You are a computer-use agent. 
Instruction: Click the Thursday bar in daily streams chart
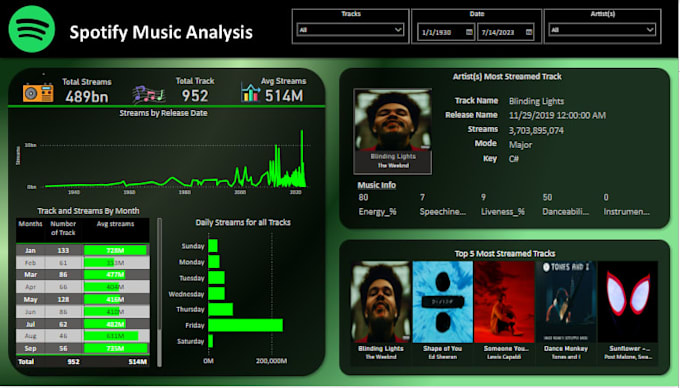tap(220, 309)
